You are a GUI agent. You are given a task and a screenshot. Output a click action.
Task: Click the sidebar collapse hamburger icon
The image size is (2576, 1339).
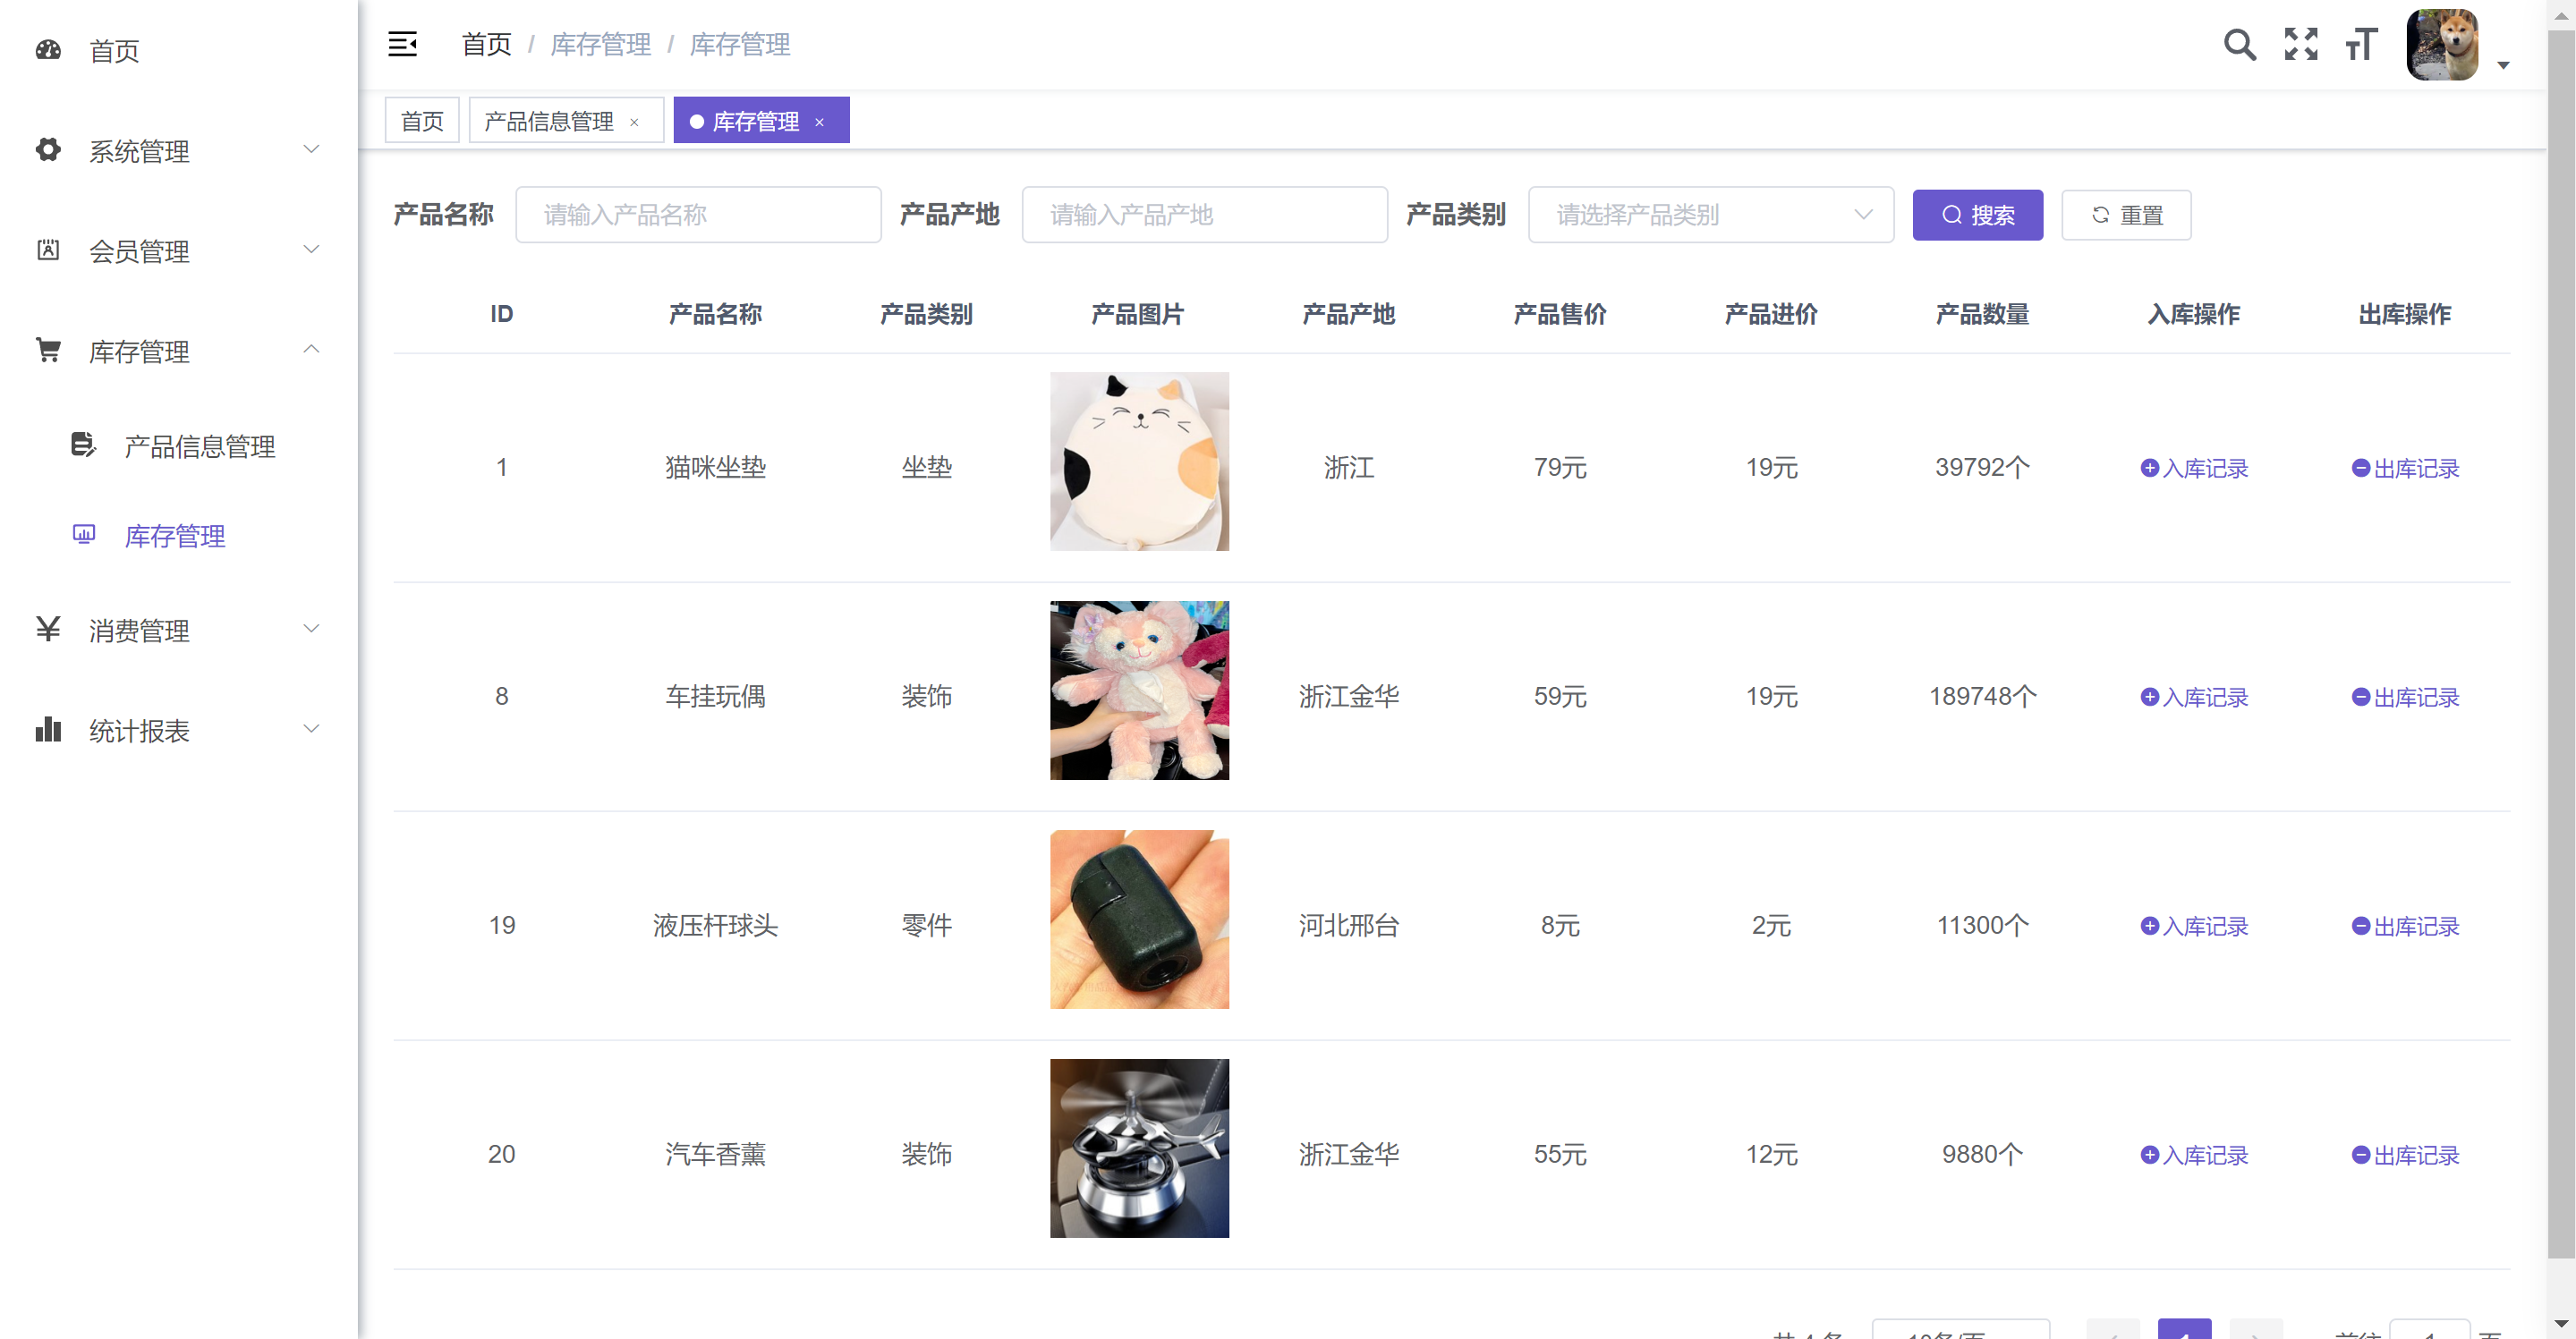click(402, 44)
